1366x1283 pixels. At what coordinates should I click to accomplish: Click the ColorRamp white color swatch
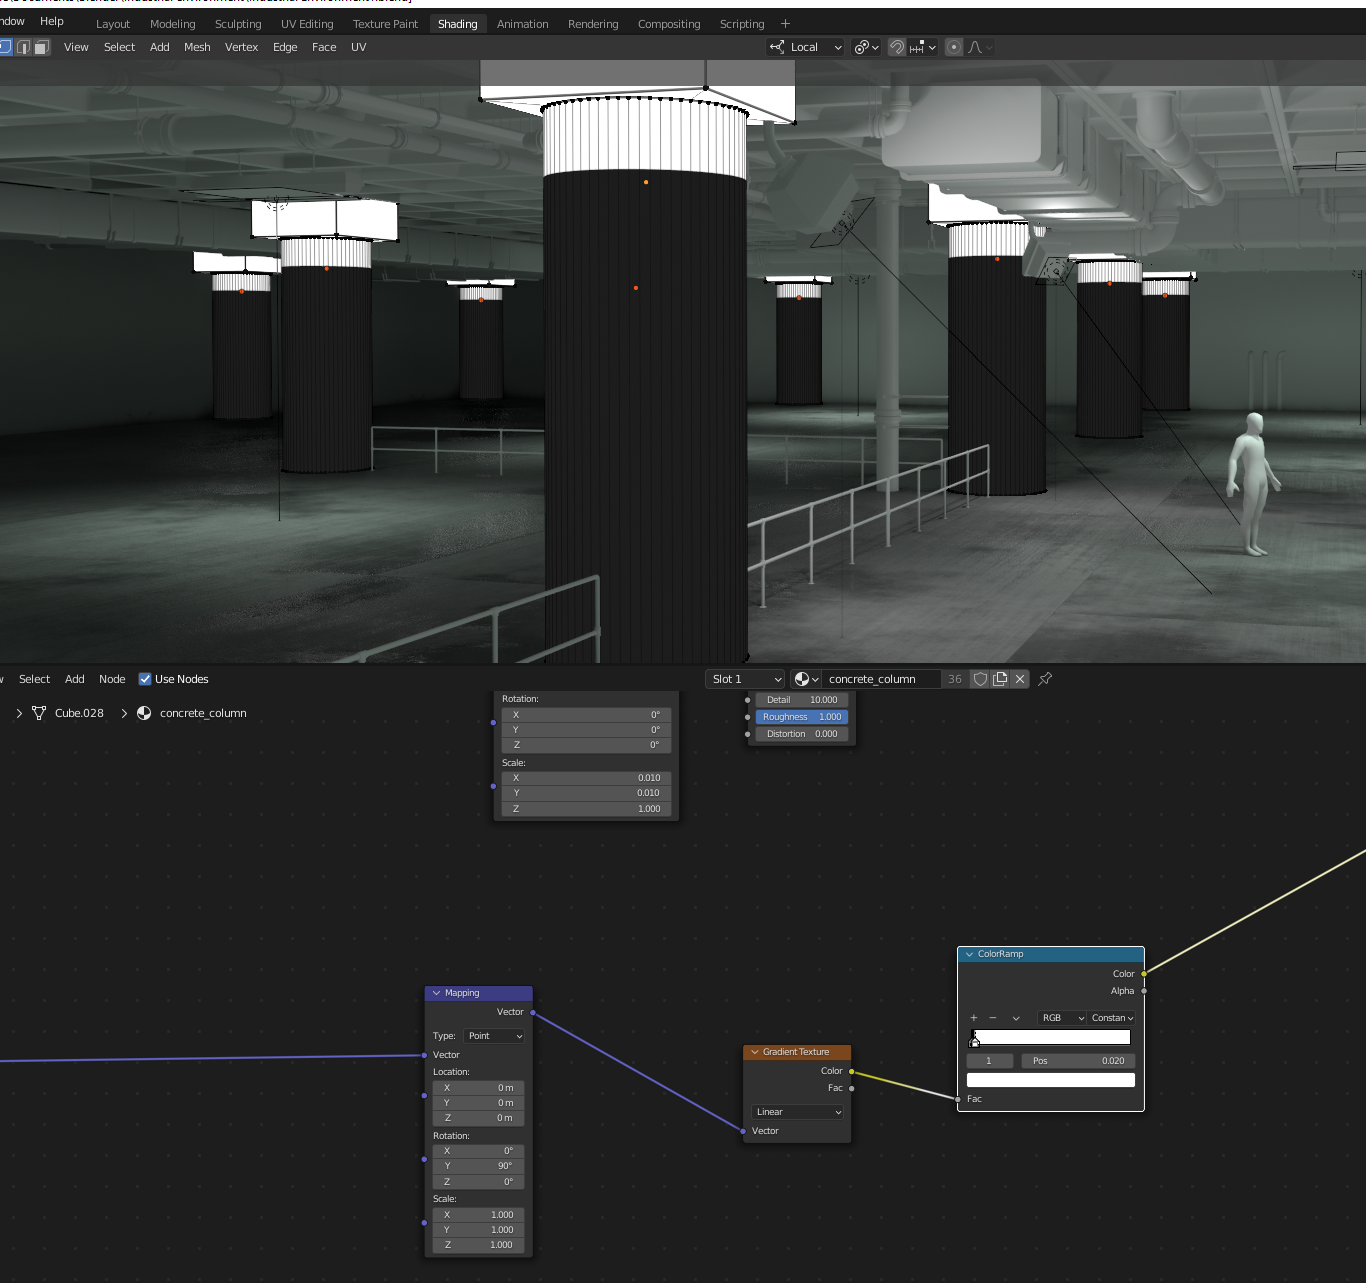point(1051,1080)
